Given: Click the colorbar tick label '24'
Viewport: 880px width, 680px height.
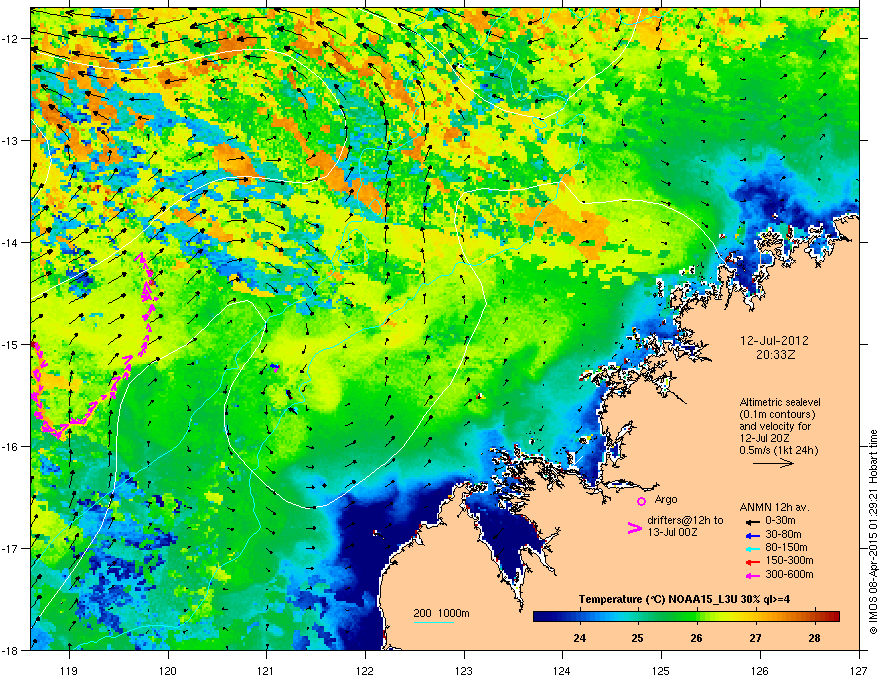Looking at the screenshot, I should coord(580,638).
